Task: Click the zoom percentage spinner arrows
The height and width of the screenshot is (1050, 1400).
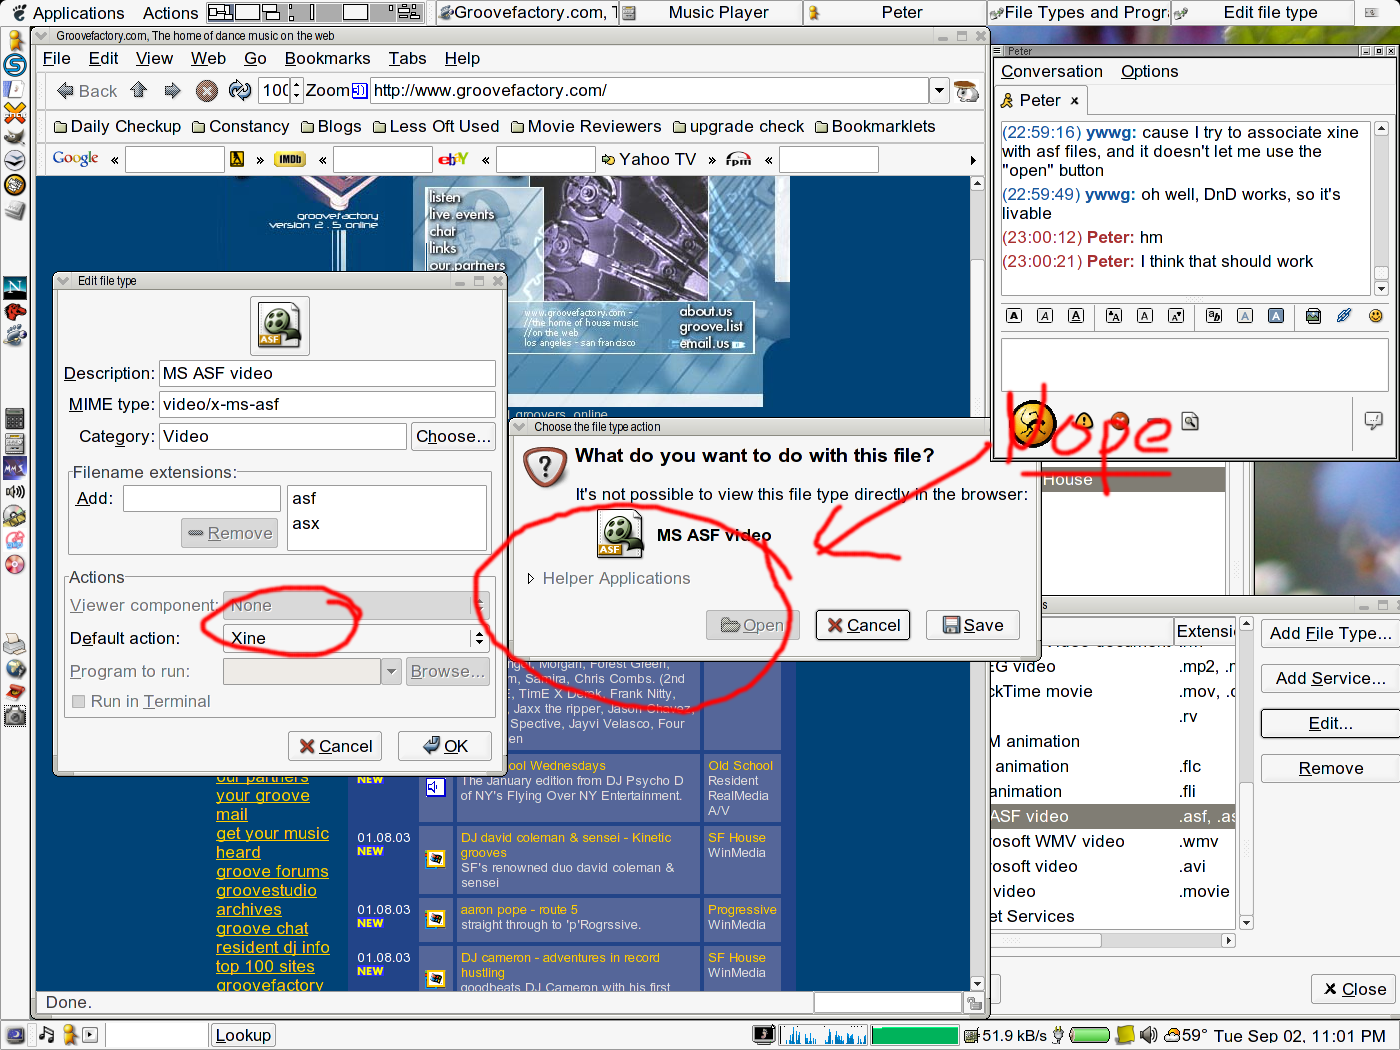Action: (x=296, y=91)
